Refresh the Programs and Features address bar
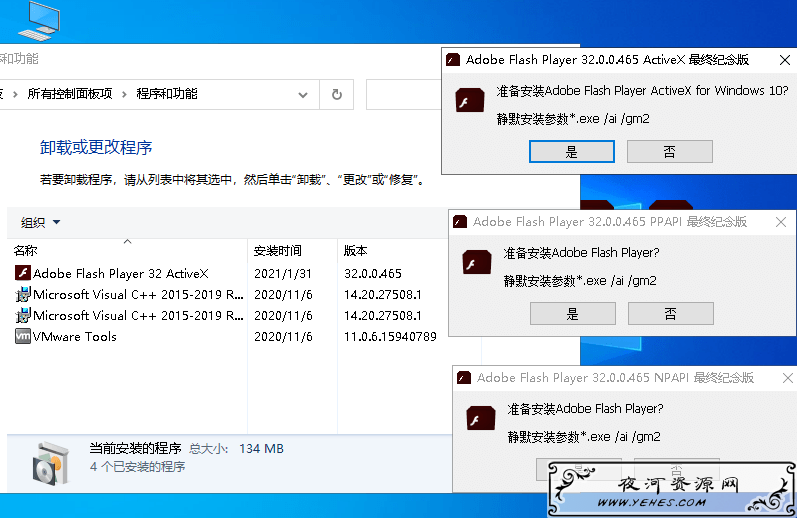Image resolution: width=797 pixels, height=518 pixels. [x=336, y=94]
